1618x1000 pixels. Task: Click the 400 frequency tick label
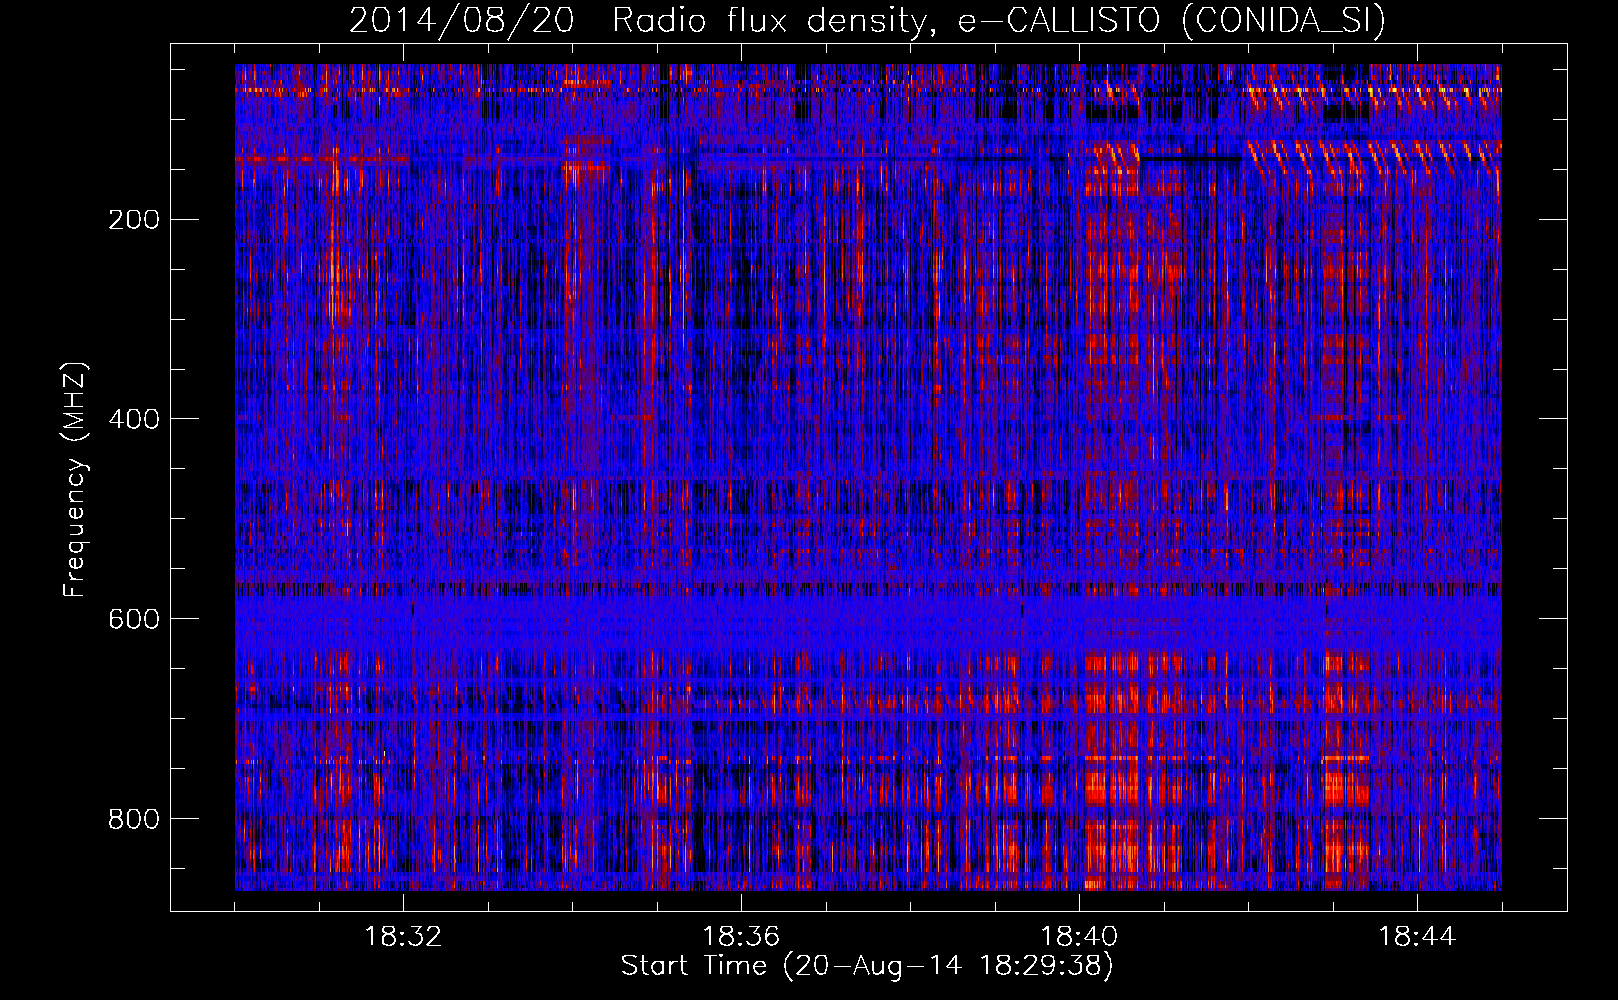[134, 420]
